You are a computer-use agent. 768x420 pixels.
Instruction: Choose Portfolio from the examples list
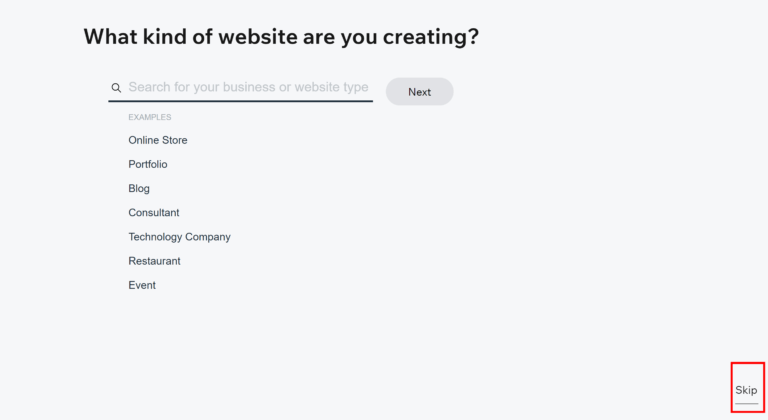[x=148, y=164]
